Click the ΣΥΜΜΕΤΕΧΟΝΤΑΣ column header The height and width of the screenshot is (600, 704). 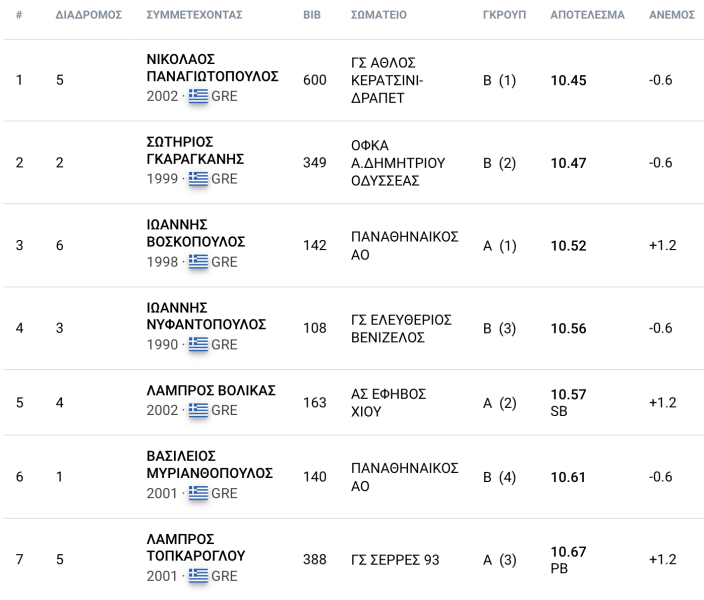pyautogui.click(x=194, y=16)
